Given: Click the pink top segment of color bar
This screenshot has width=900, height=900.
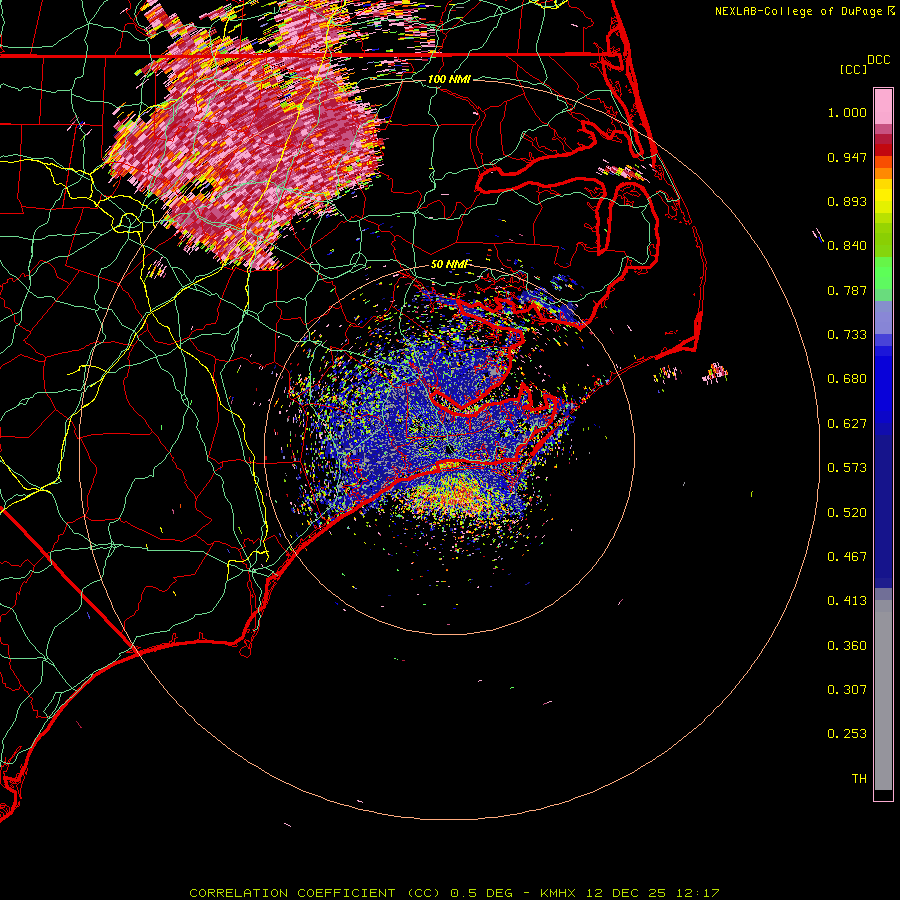Looking at the screenshot, I should point(883,106).
